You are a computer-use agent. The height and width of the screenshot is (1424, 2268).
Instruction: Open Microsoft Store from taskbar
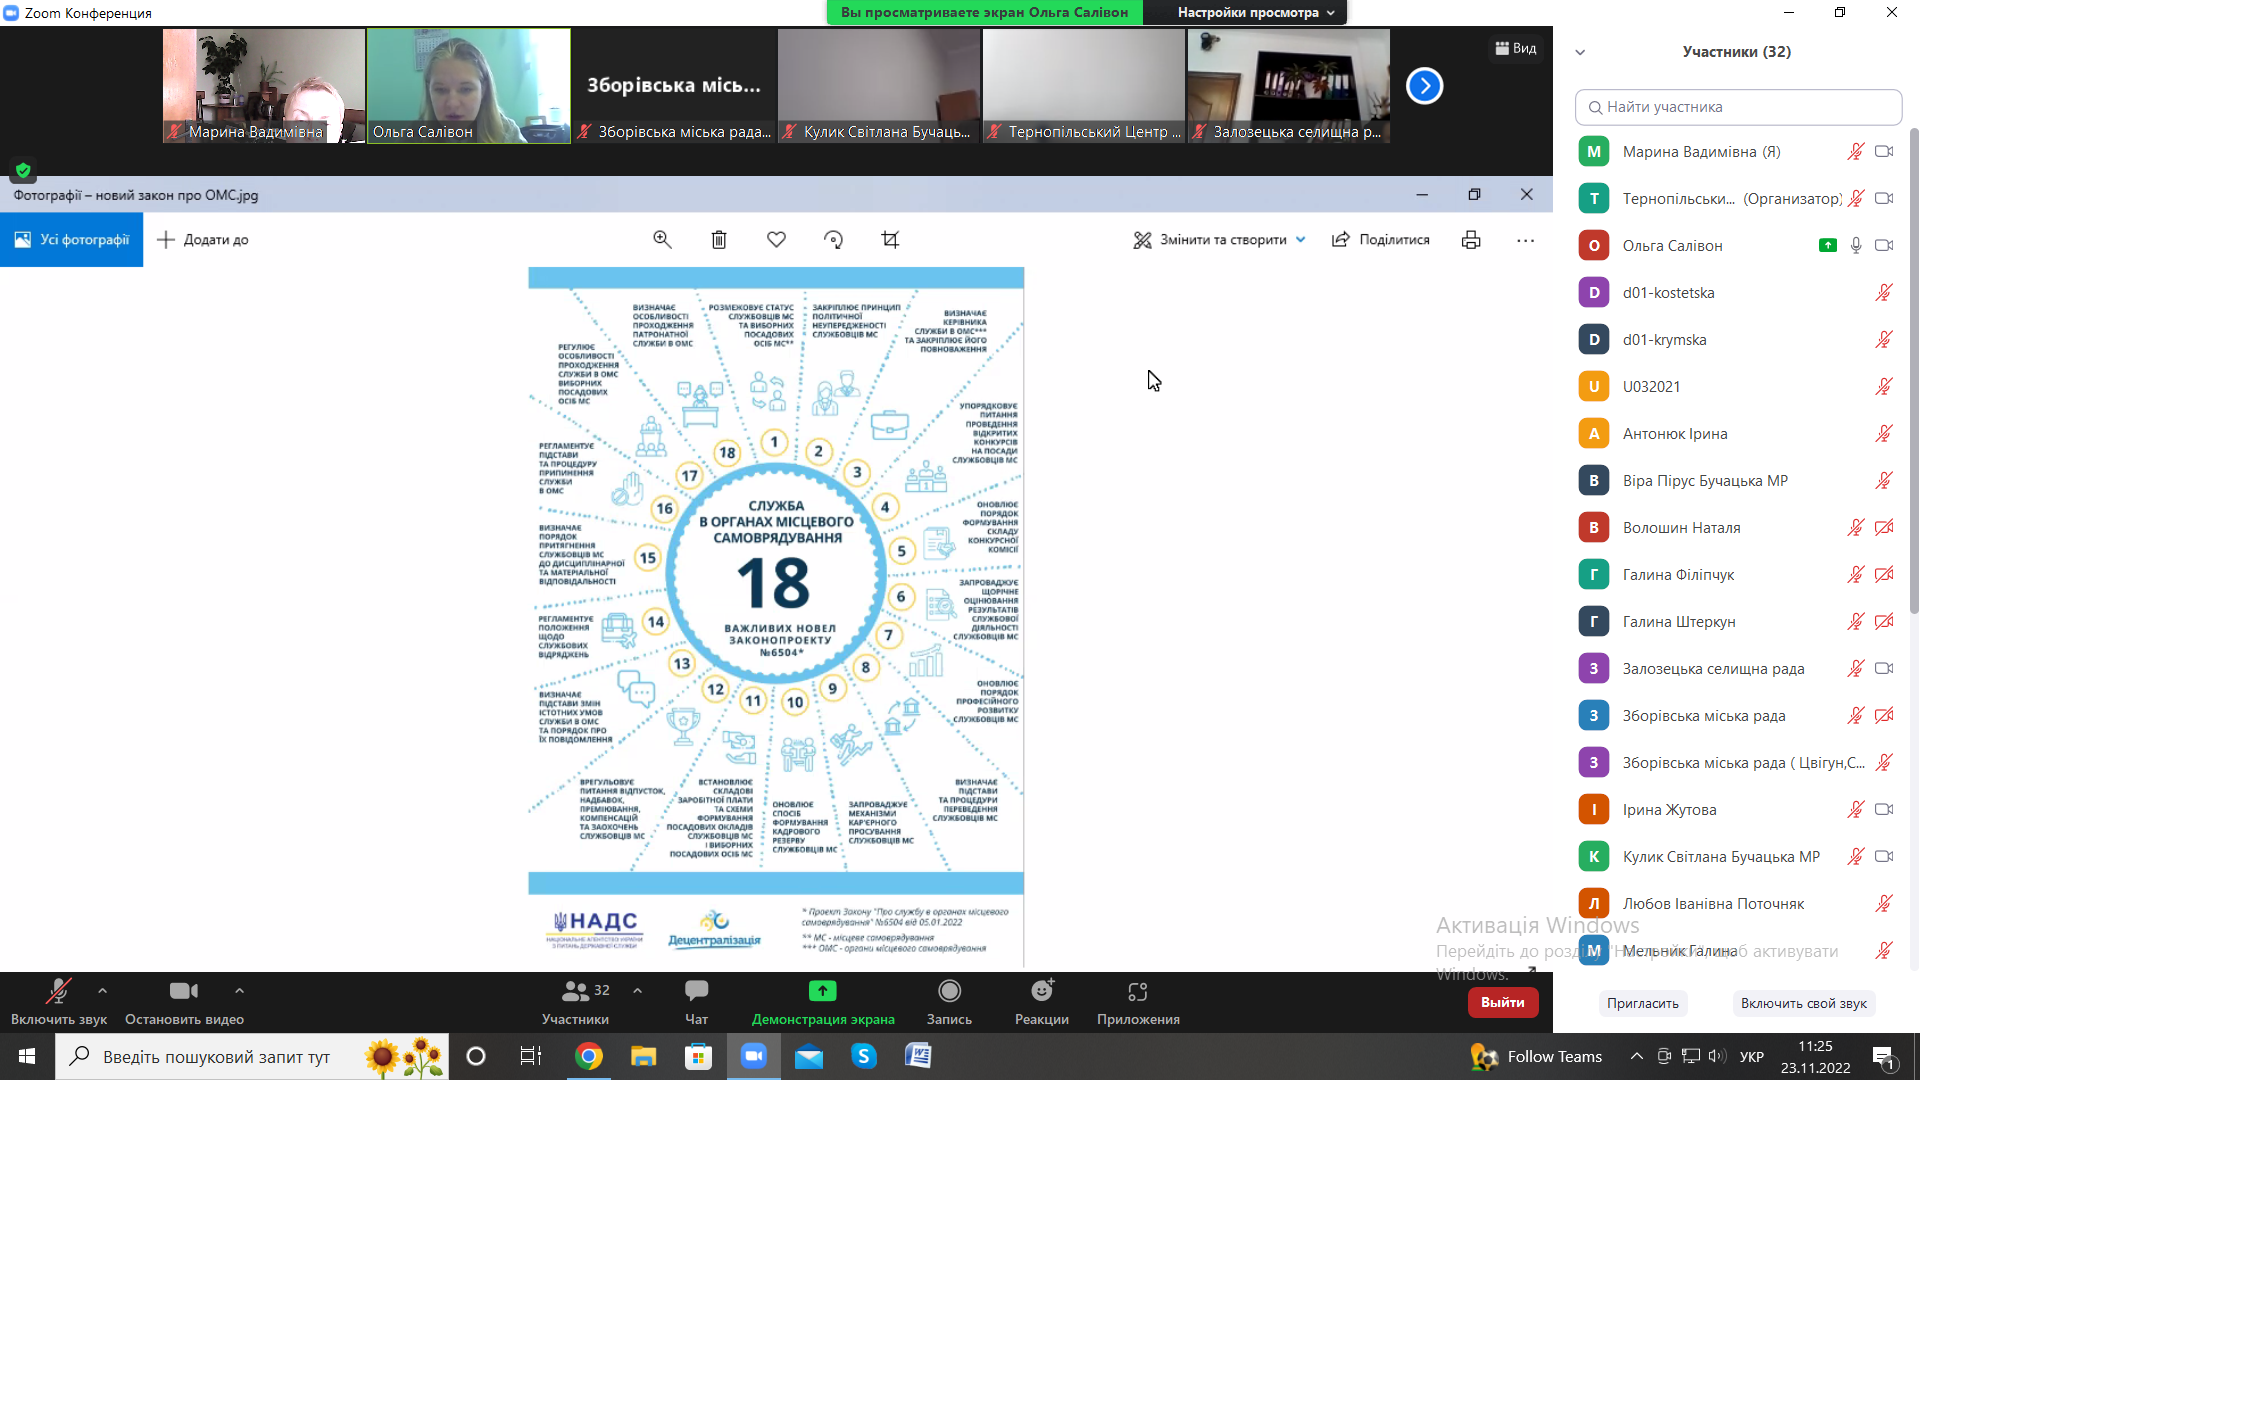tap(698, 1056)
